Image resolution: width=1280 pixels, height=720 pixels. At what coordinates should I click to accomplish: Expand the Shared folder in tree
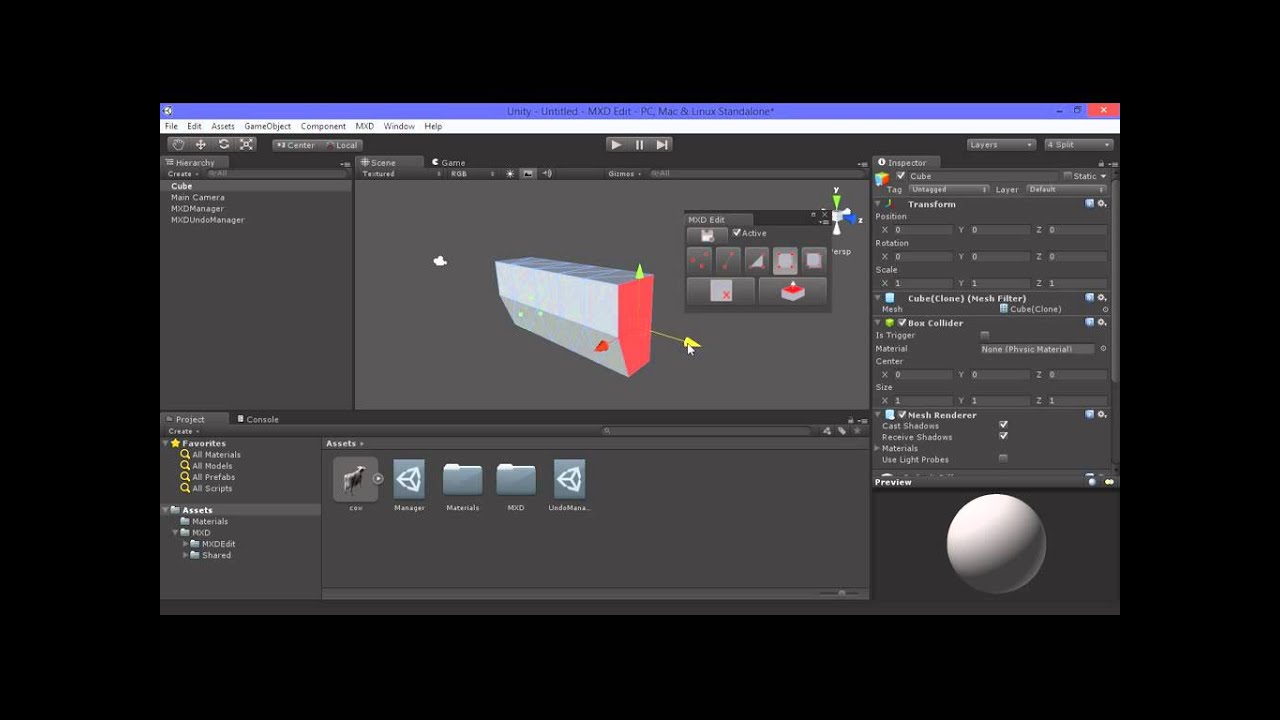pos(185,555)
